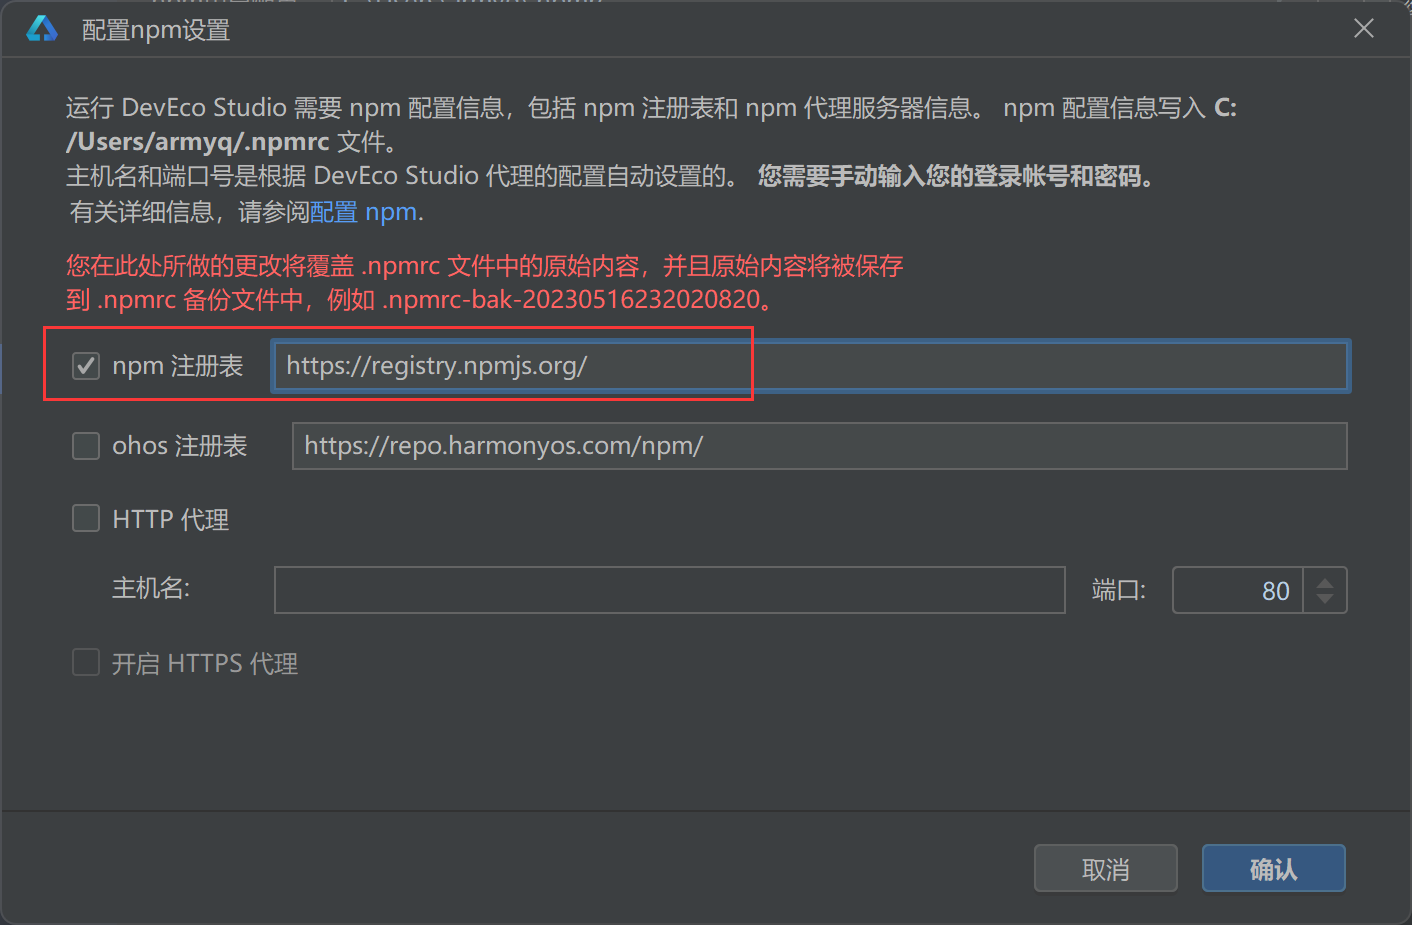
Task: Enable the ohos 注册表 checkbox
Action: (86, 446)
